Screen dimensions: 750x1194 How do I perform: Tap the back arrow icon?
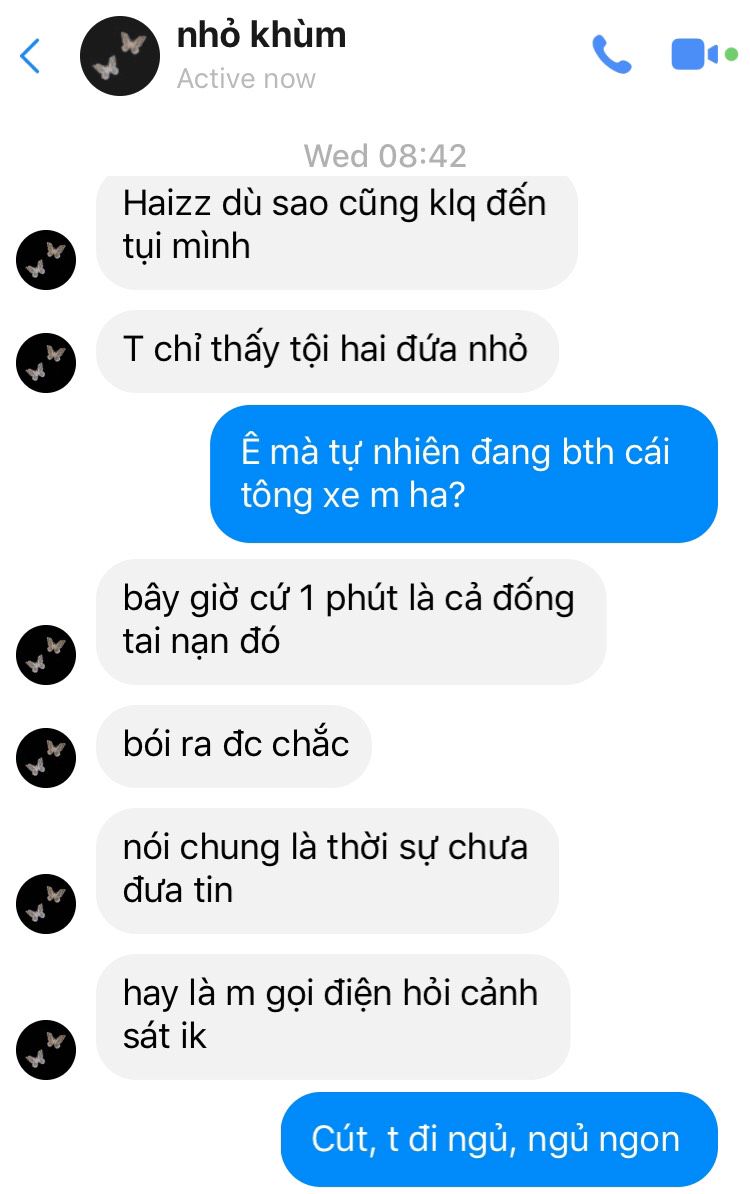[30, 56]
